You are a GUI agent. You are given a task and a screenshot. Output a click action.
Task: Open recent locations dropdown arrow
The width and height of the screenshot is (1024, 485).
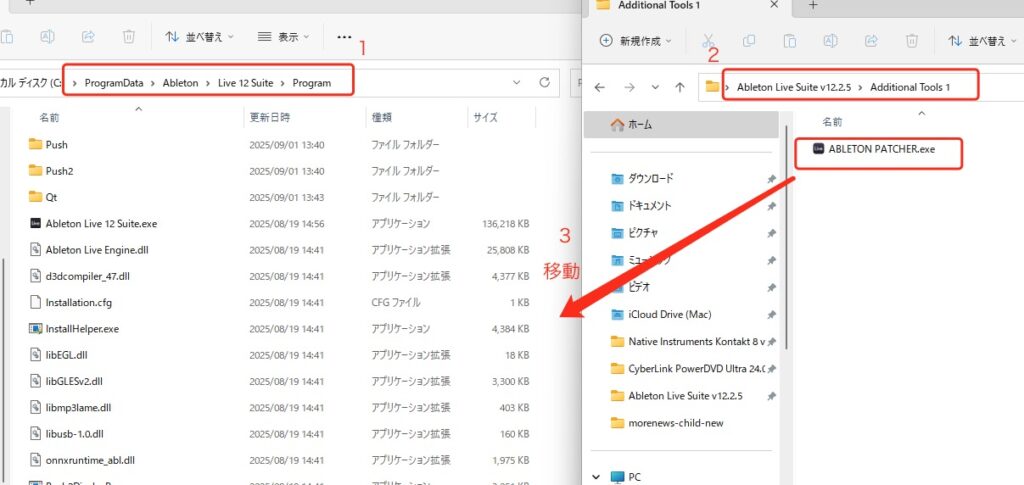(x=655, y=87)
